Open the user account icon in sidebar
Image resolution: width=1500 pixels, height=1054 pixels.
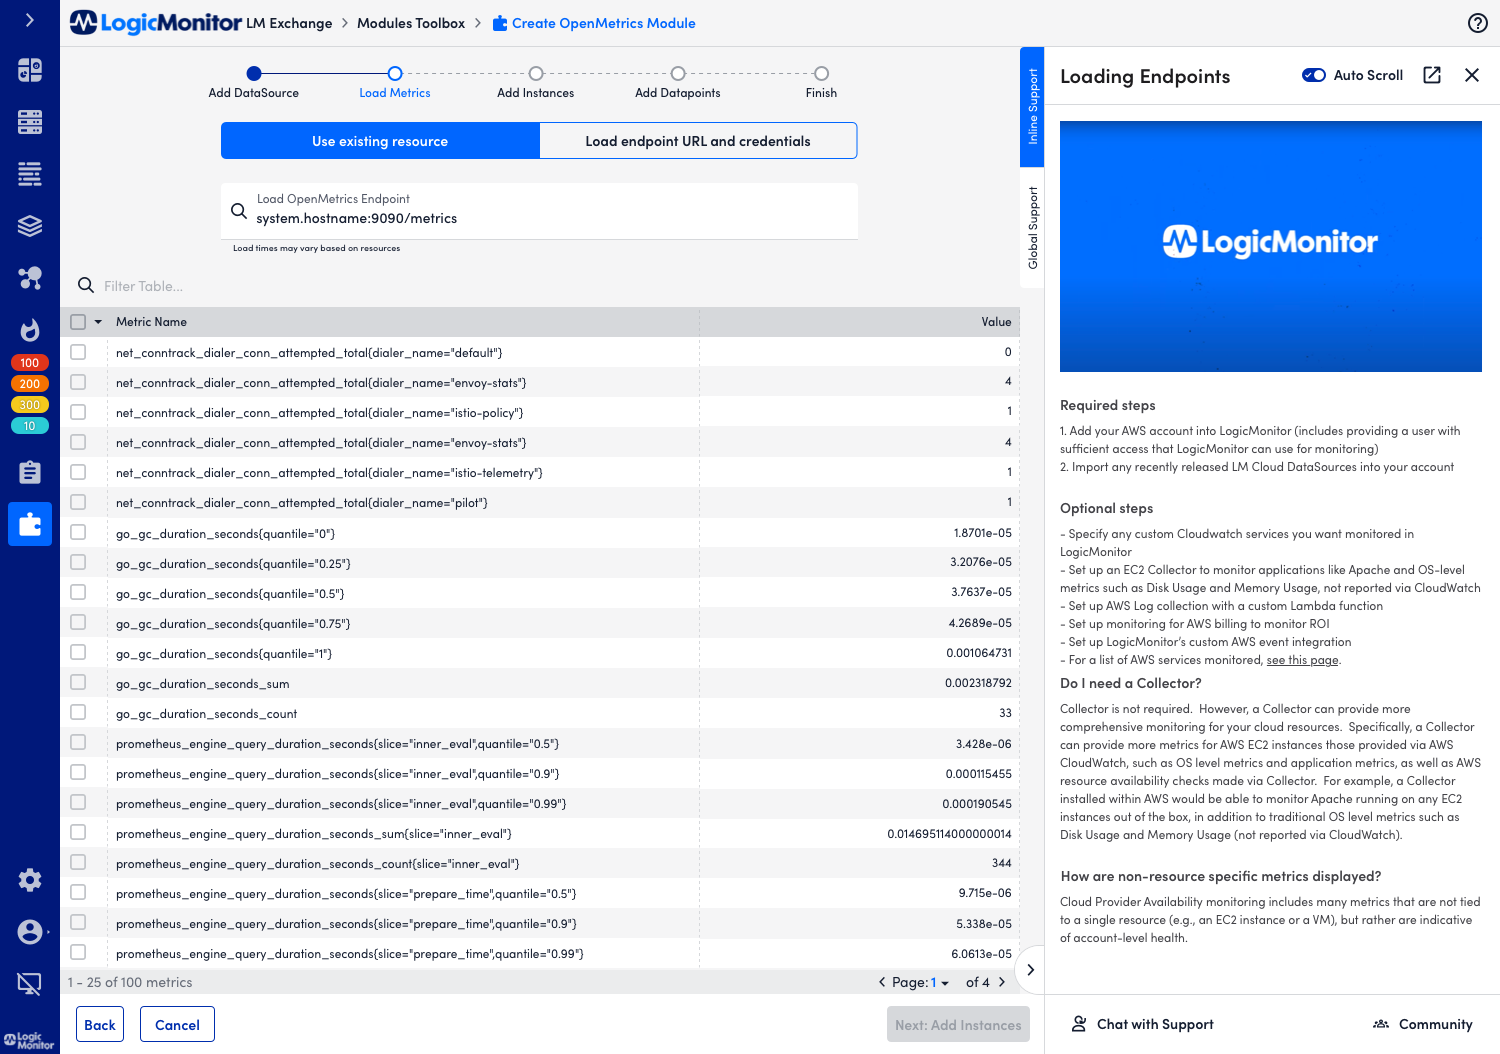(30, 932)
